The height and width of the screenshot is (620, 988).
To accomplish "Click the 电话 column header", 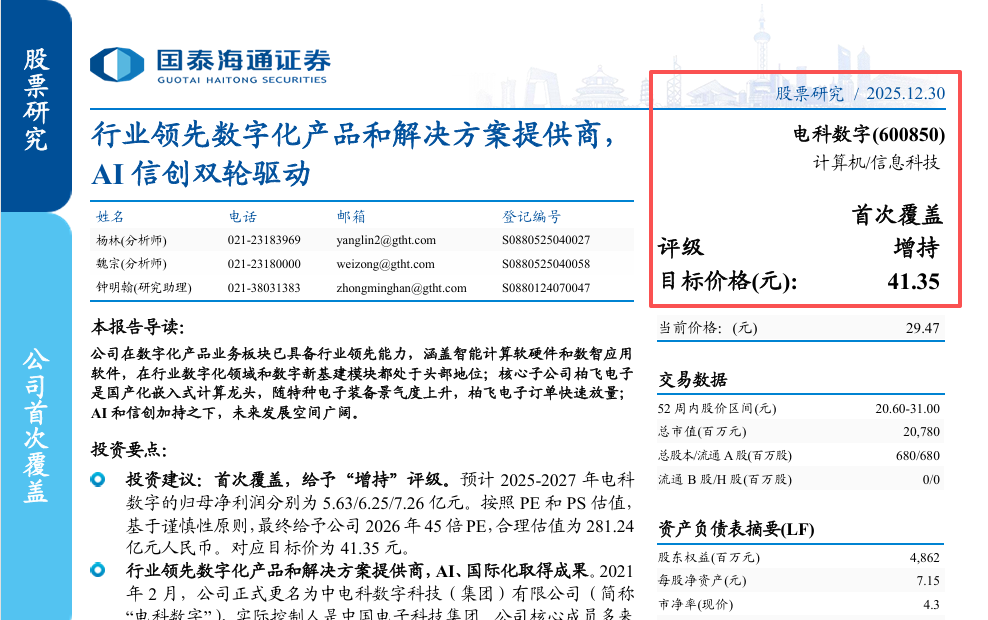I will (243, 217).
